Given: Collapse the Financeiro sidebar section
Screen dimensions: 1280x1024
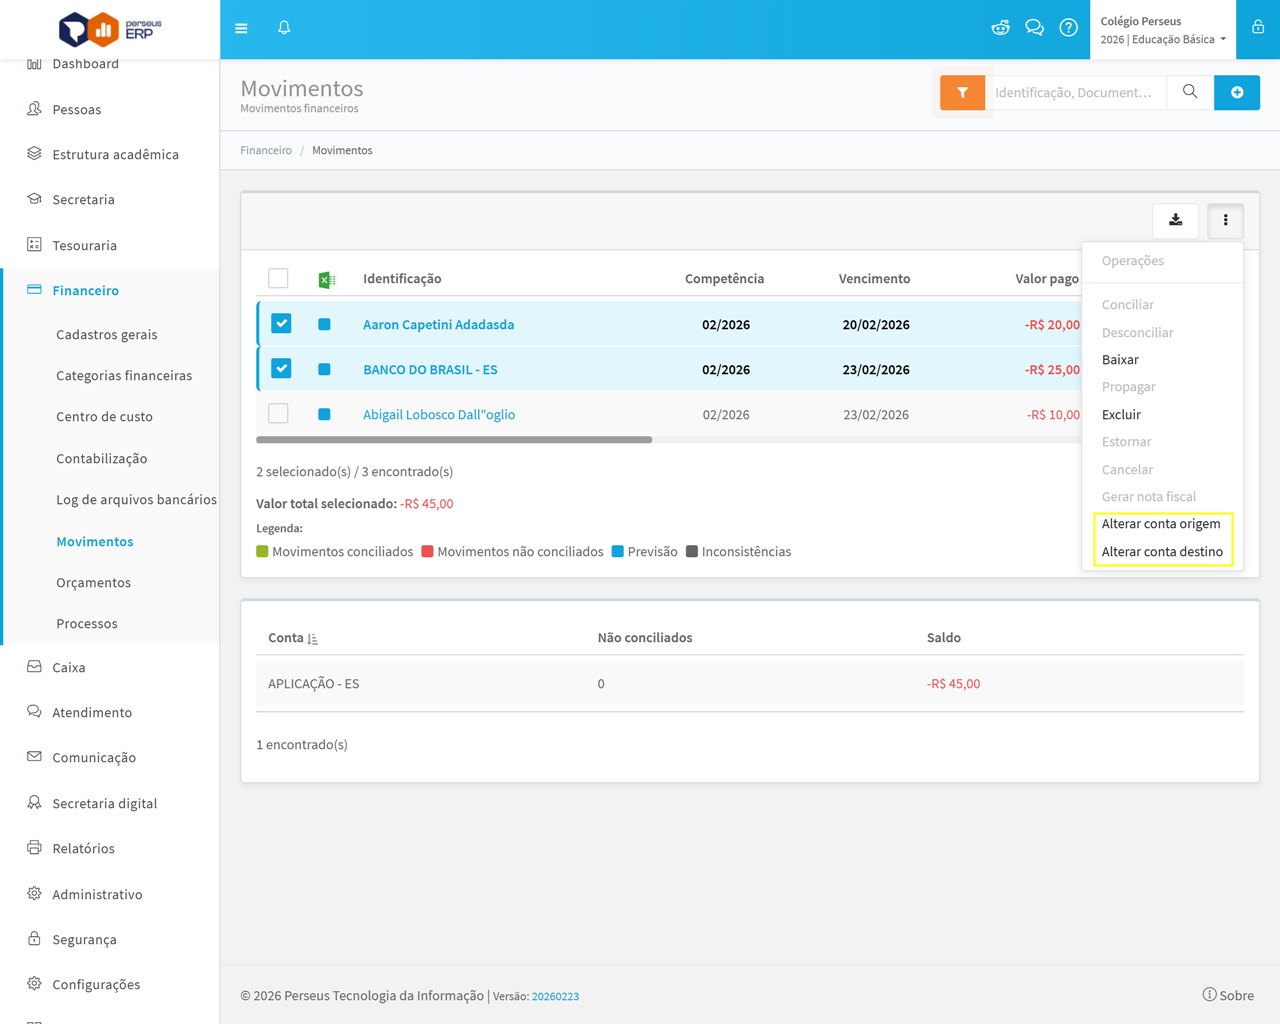Looking at the screenshot, I should [x=86, y=291].
